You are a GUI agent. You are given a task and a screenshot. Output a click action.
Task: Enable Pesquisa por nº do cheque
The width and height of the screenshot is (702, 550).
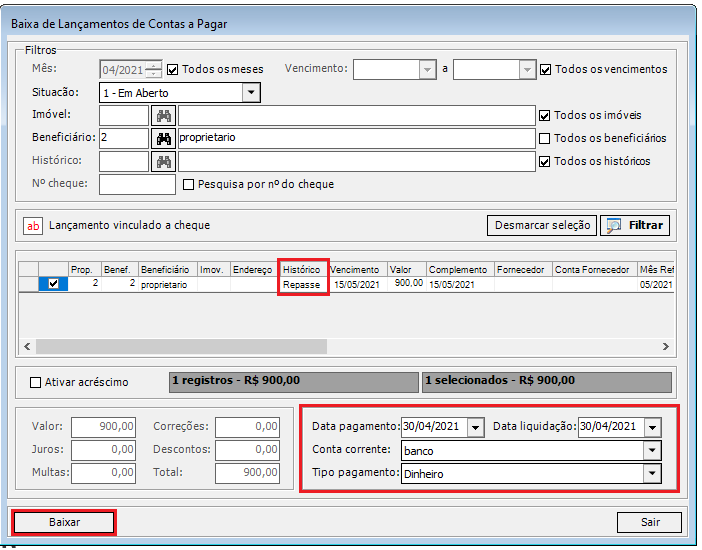pos(188,185)
